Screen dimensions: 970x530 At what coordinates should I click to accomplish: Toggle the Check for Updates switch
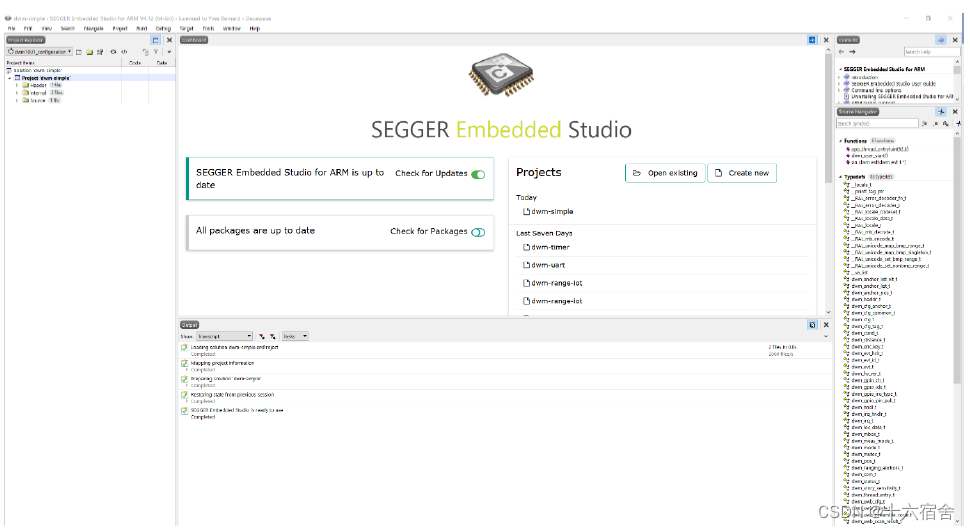tap(478, 174)
